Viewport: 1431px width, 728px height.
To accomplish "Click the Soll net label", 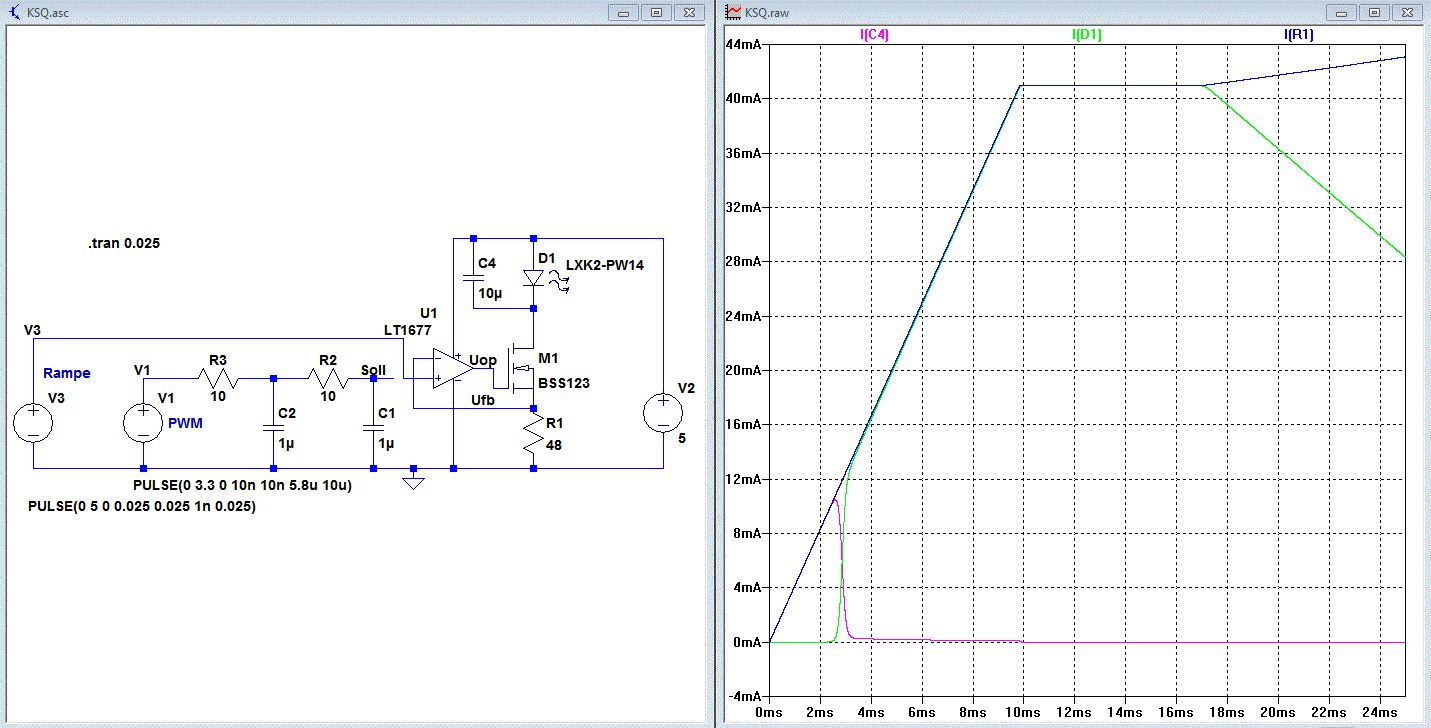I will (373, 370).
